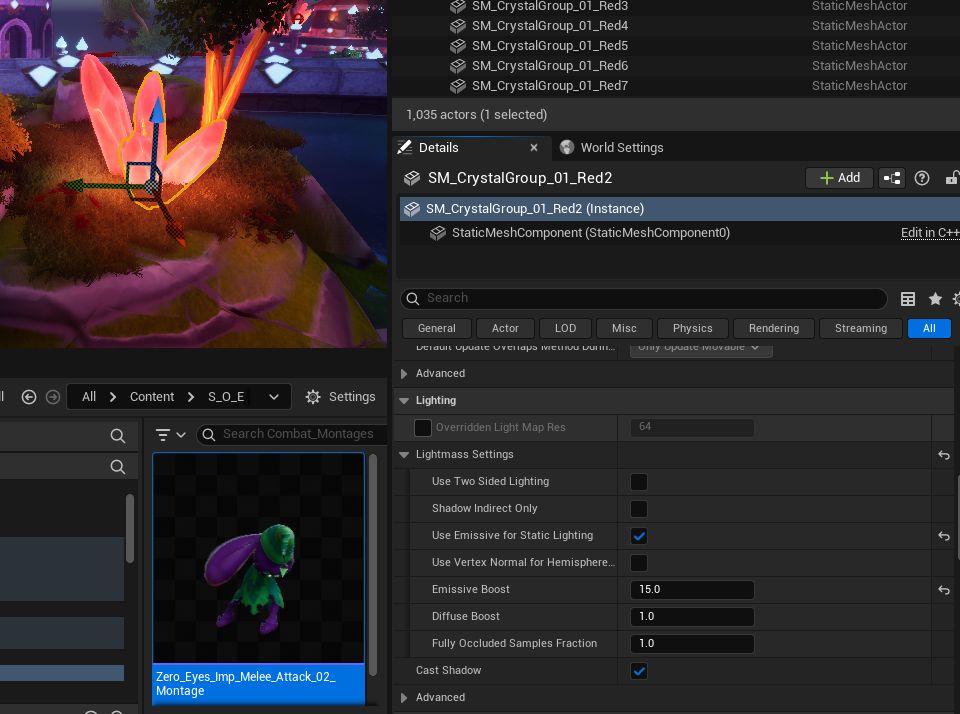The height and width of the screenshot is (714, 960).
Task: Collapse the Lighting section
Action: pos(403,400)
